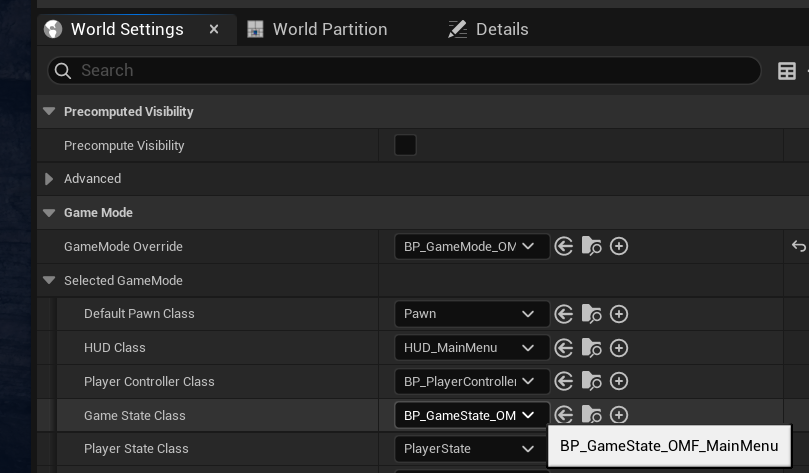Open the Player State Class dropdown
809x473 pixels.
click(472, 449)
